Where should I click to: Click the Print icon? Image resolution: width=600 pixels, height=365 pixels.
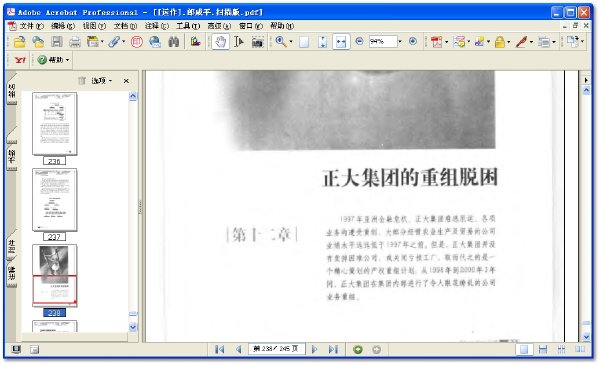click(75, 42)
